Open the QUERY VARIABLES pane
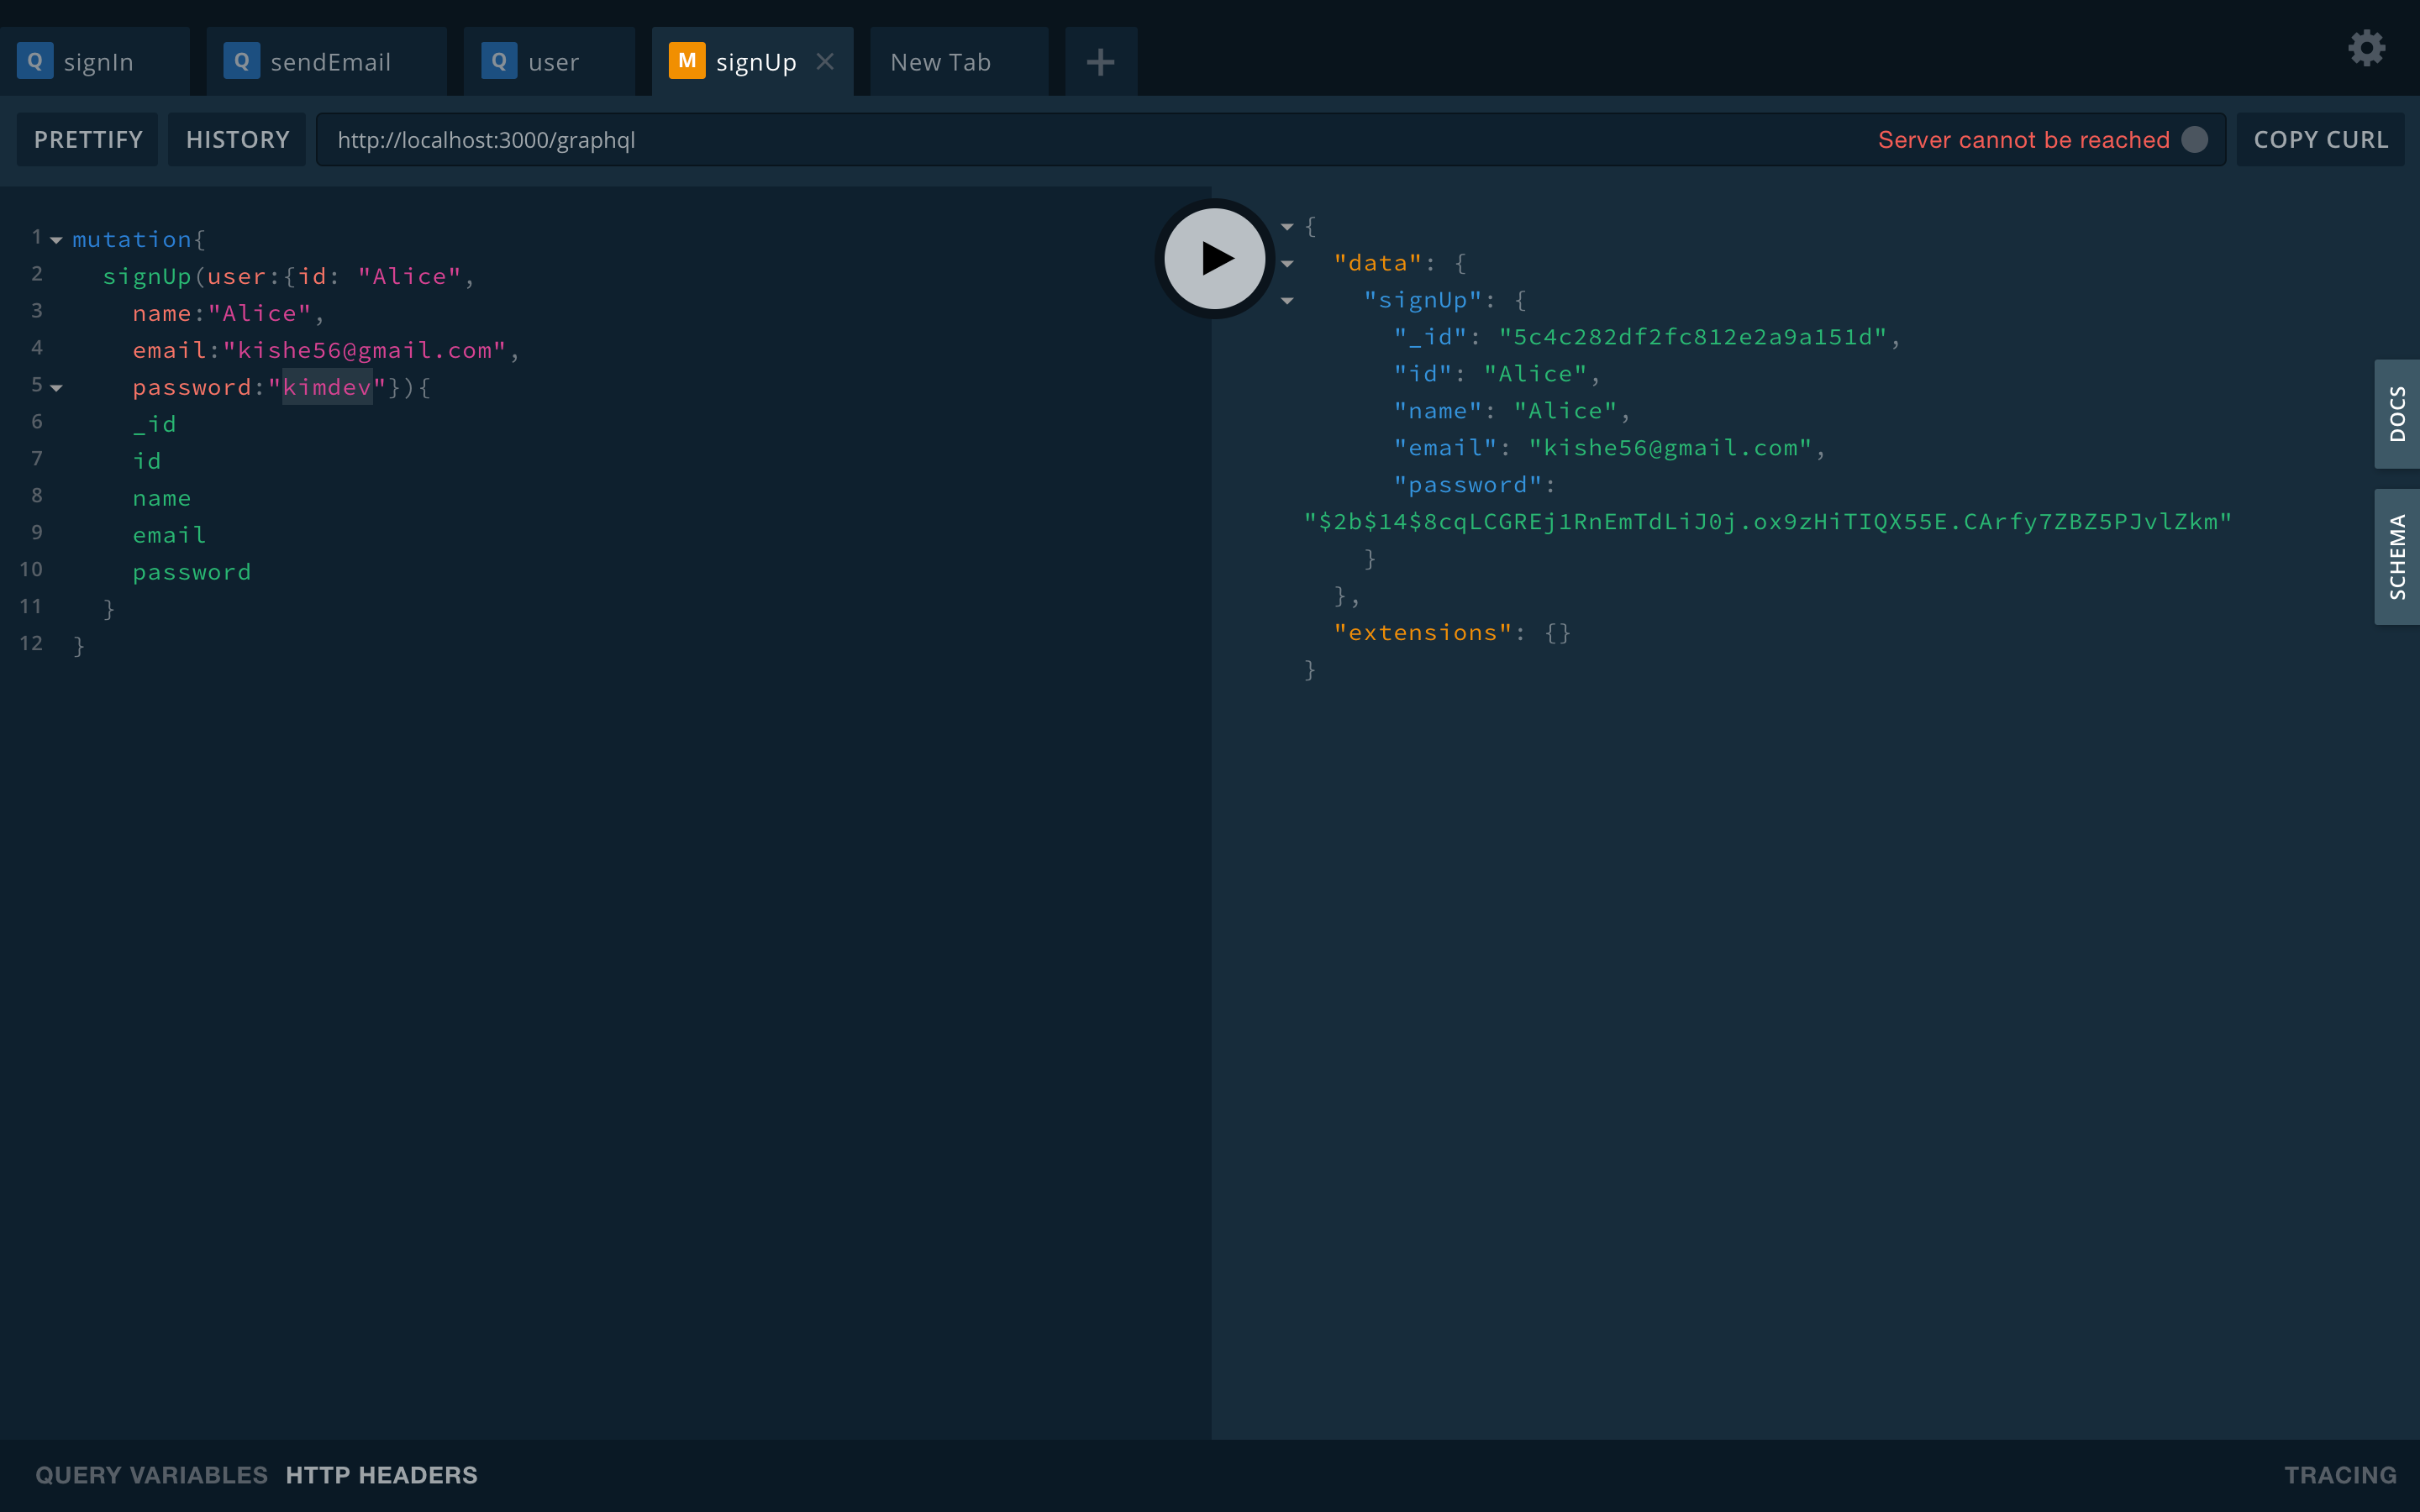Viewport: 2420px width, 1512px height. [151, 1474]
